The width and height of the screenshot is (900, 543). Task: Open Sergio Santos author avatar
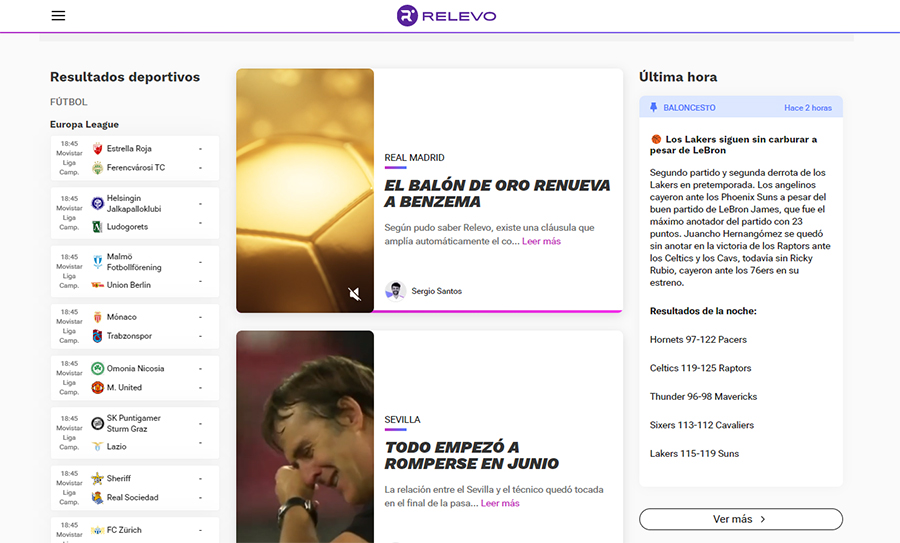[395, 291]
